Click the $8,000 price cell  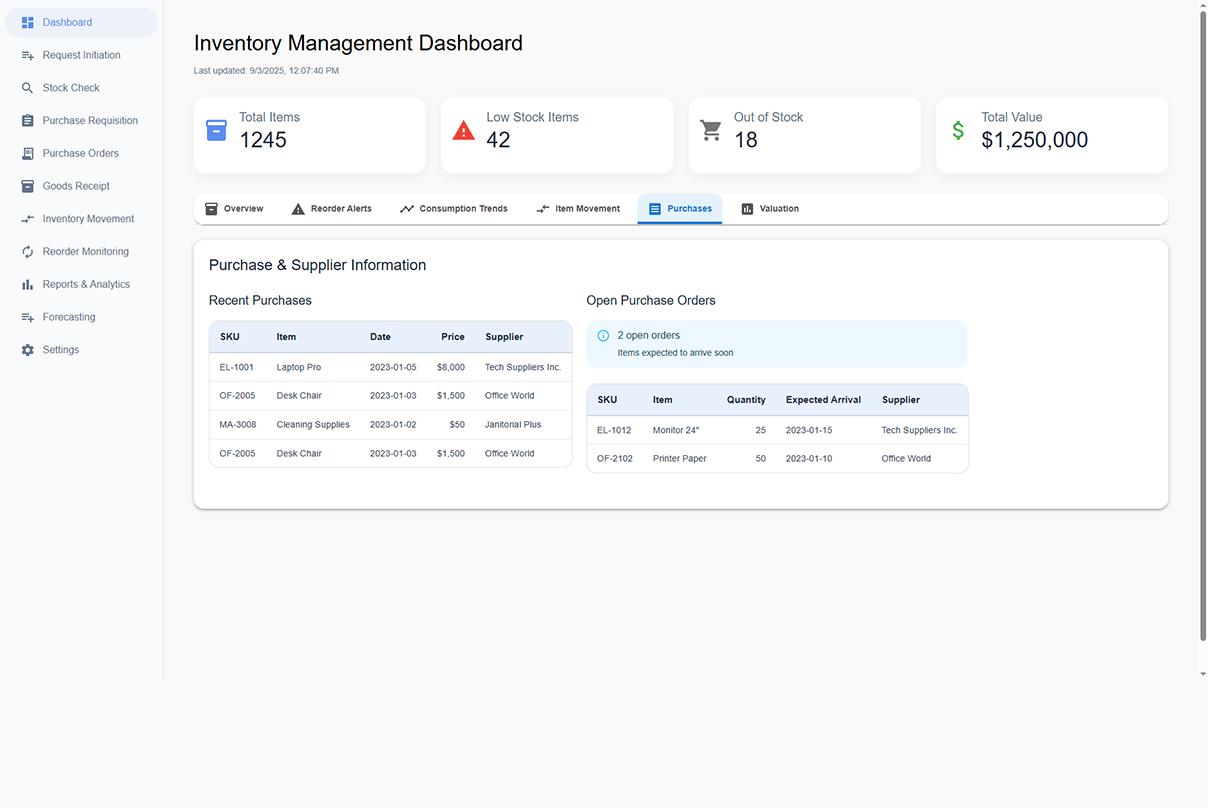451,368
